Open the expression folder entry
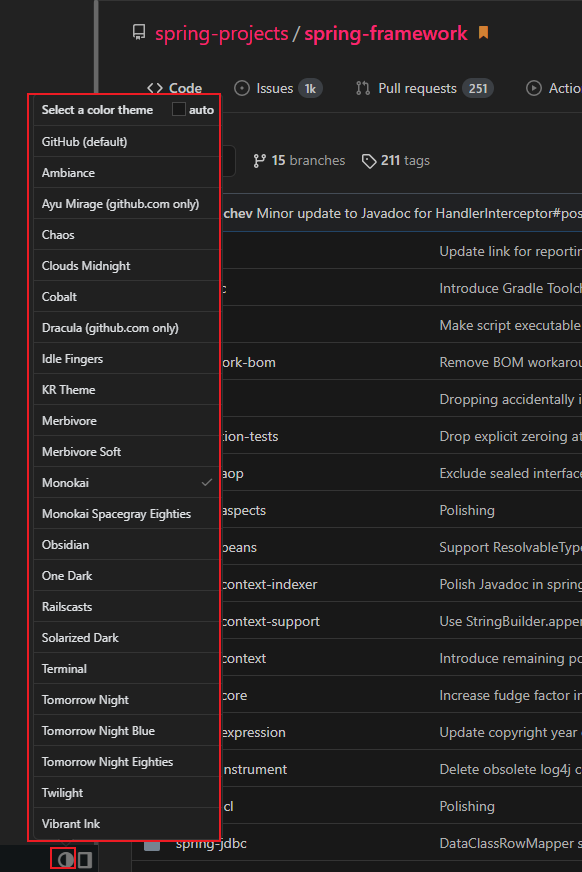Image resolution: width=582 pixels, height=872 pixels. 253,732
